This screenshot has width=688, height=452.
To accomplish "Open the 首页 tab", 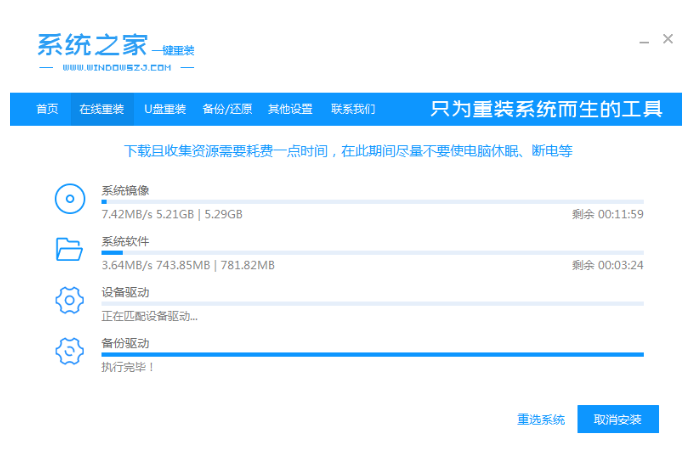I will pos(47,109).
